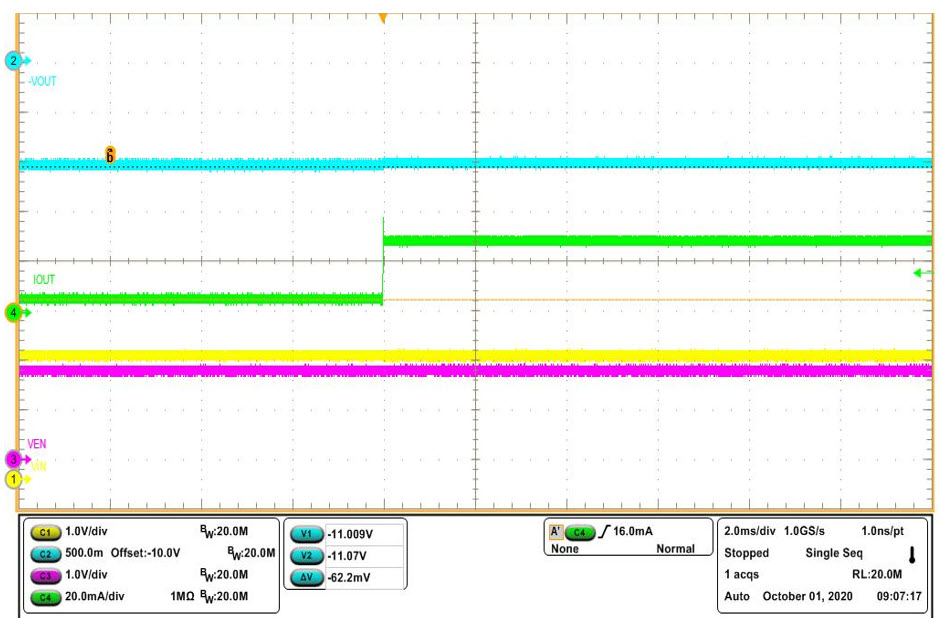Click the October 01, 2020 date
This screenshot has width=943, height=626.
tap(808, 596)
